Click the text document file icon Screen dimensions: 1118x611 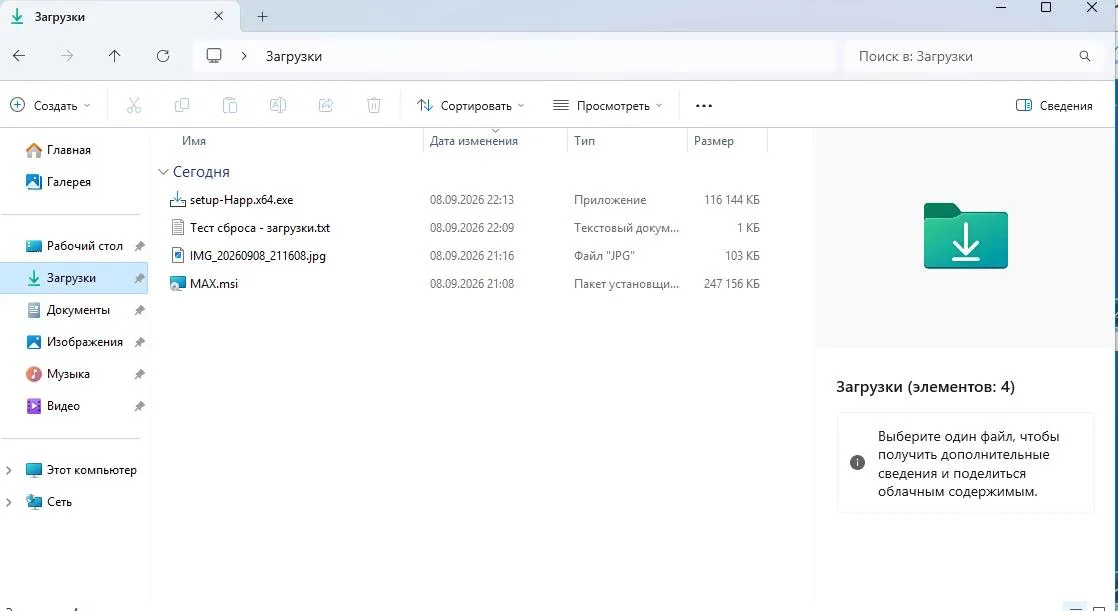coord(178,227)
